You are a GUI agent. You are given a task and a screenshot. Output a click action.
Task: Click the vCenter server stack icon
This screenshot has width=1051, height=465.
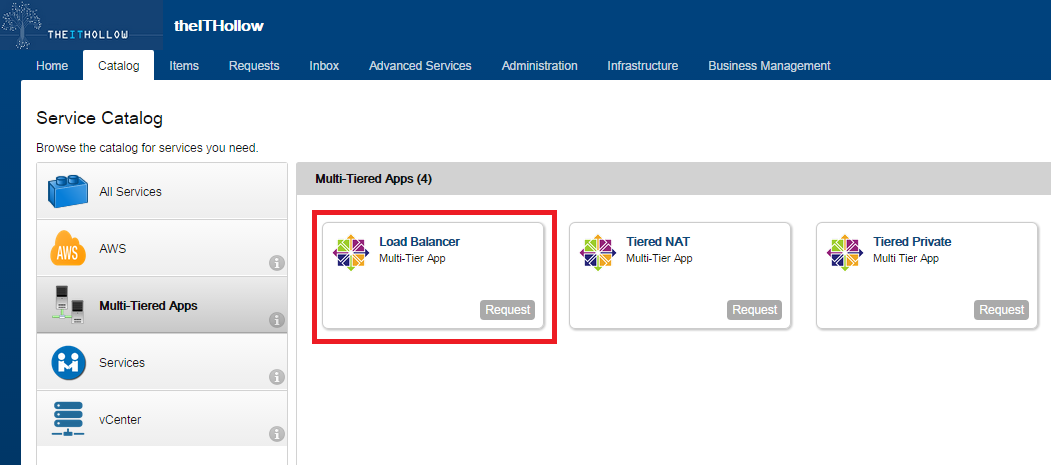(68, 419)
